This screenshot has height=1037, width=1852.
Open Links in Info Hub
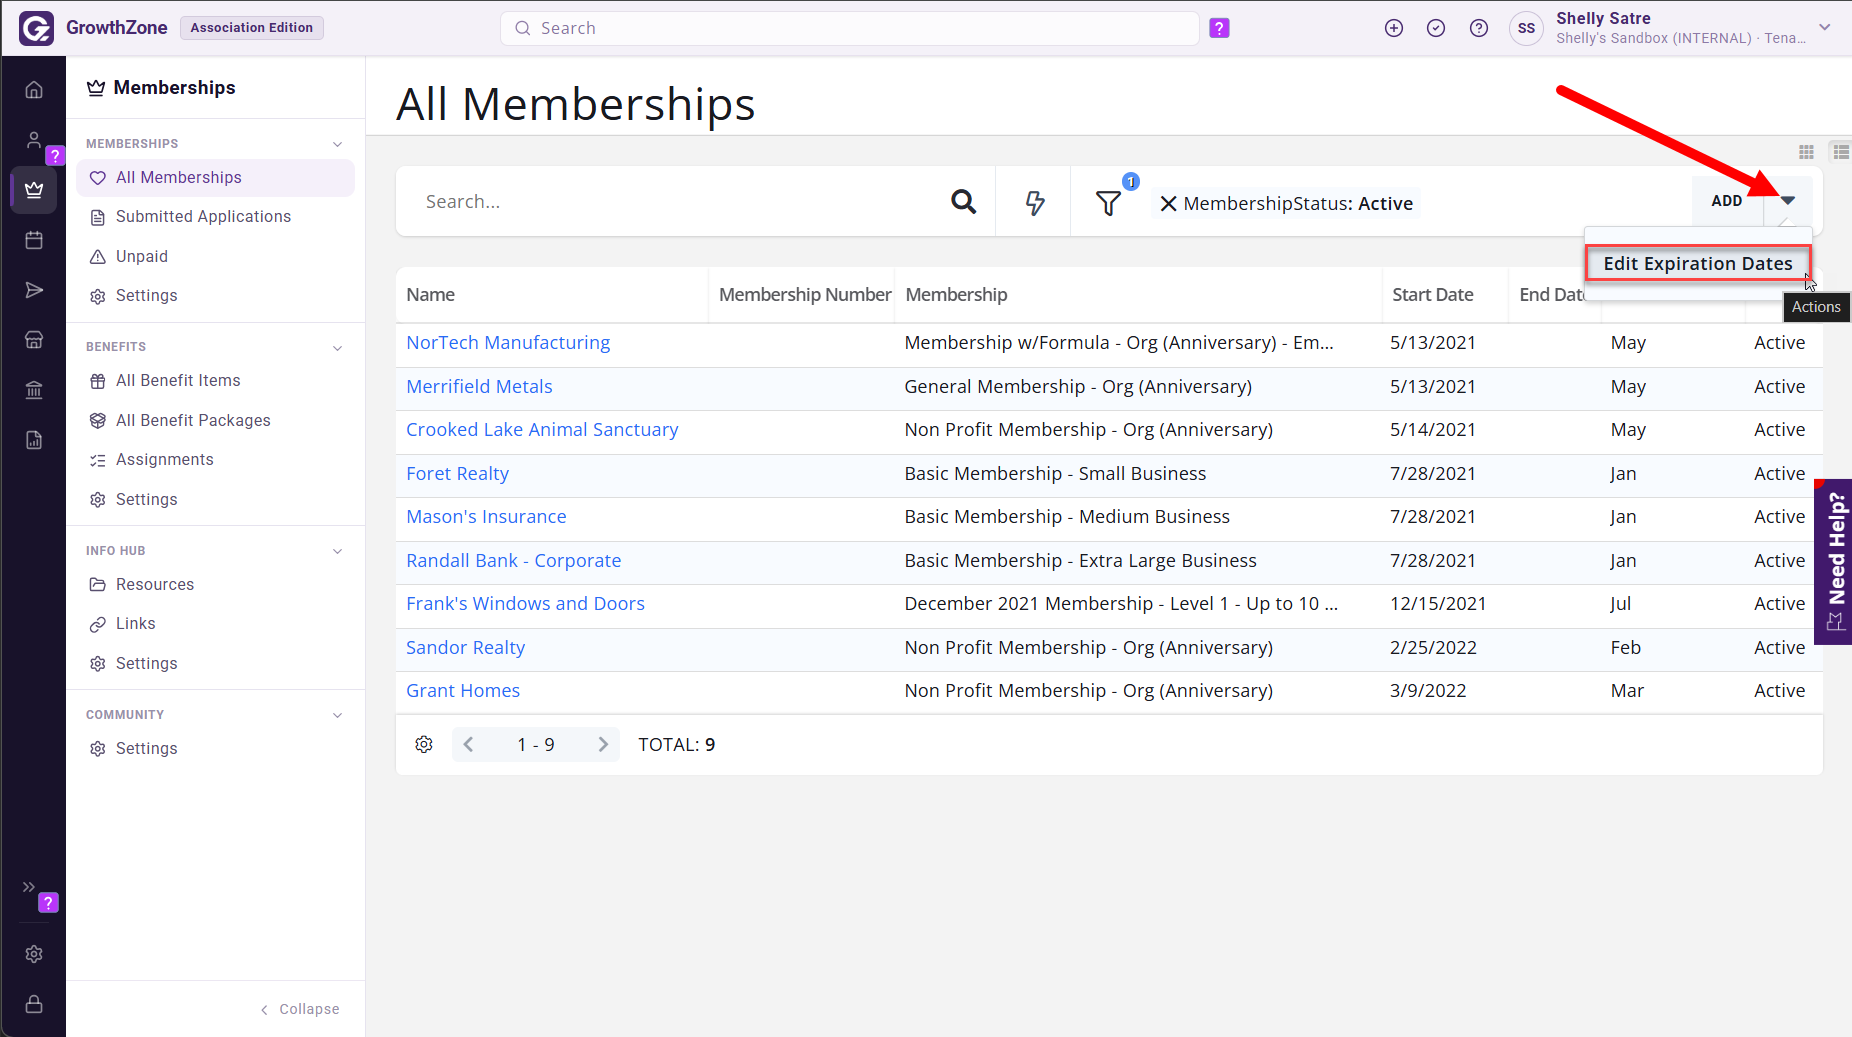click(136, 624)
